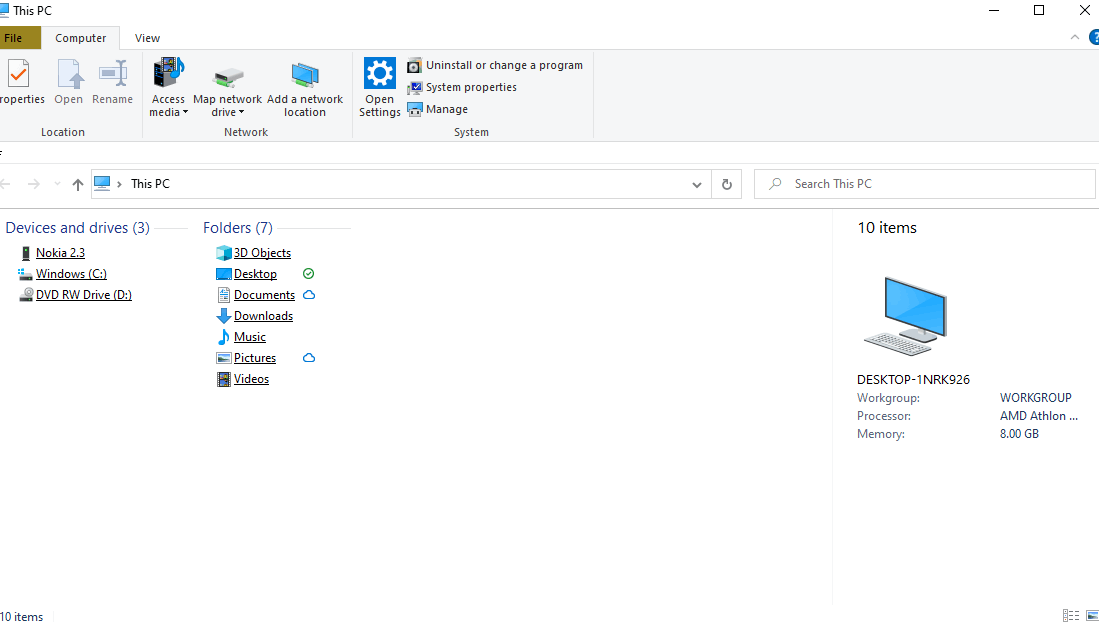The width and height of the screenshot is (1099, 622).
Task: Open the Help question mark icon
Action: (1093, 38)
